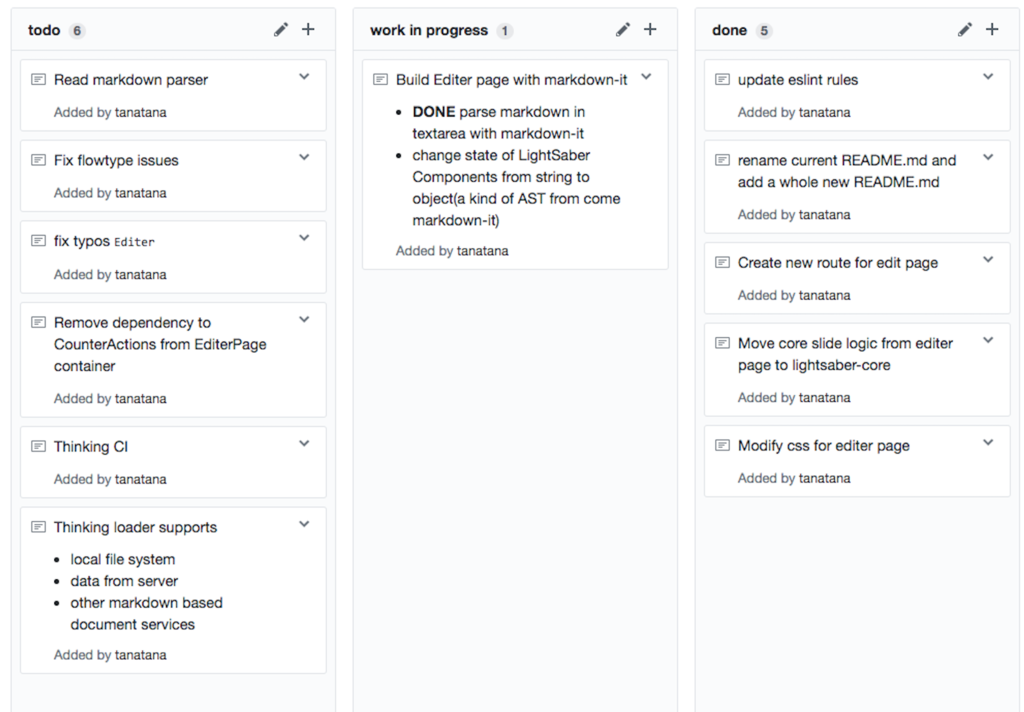Click tanatana link on Move core slide card
The height and width of the screenshot is (712, 1024).
824,398
